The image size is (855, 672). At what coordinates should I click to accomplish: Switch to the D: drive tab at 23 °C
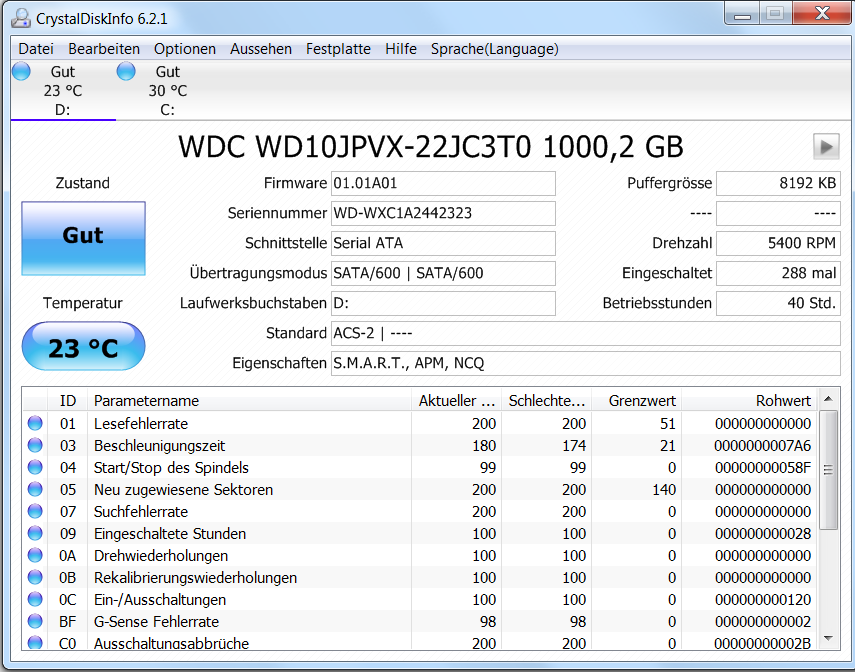63,90
